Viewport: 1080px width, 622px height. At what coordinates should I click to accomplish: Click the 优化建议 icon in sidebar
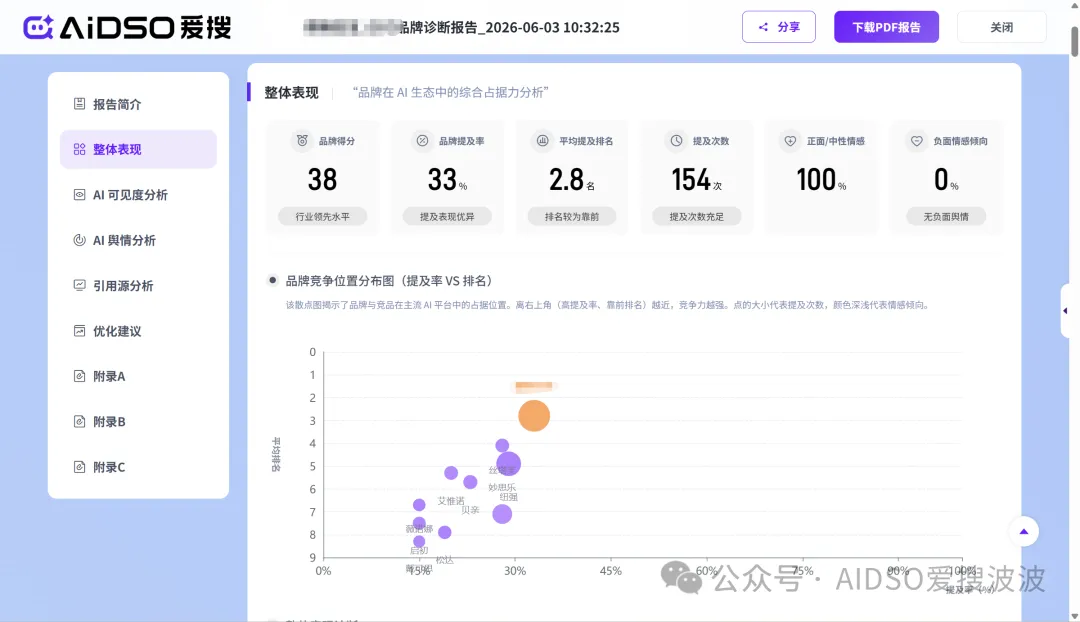pos(79,331)
